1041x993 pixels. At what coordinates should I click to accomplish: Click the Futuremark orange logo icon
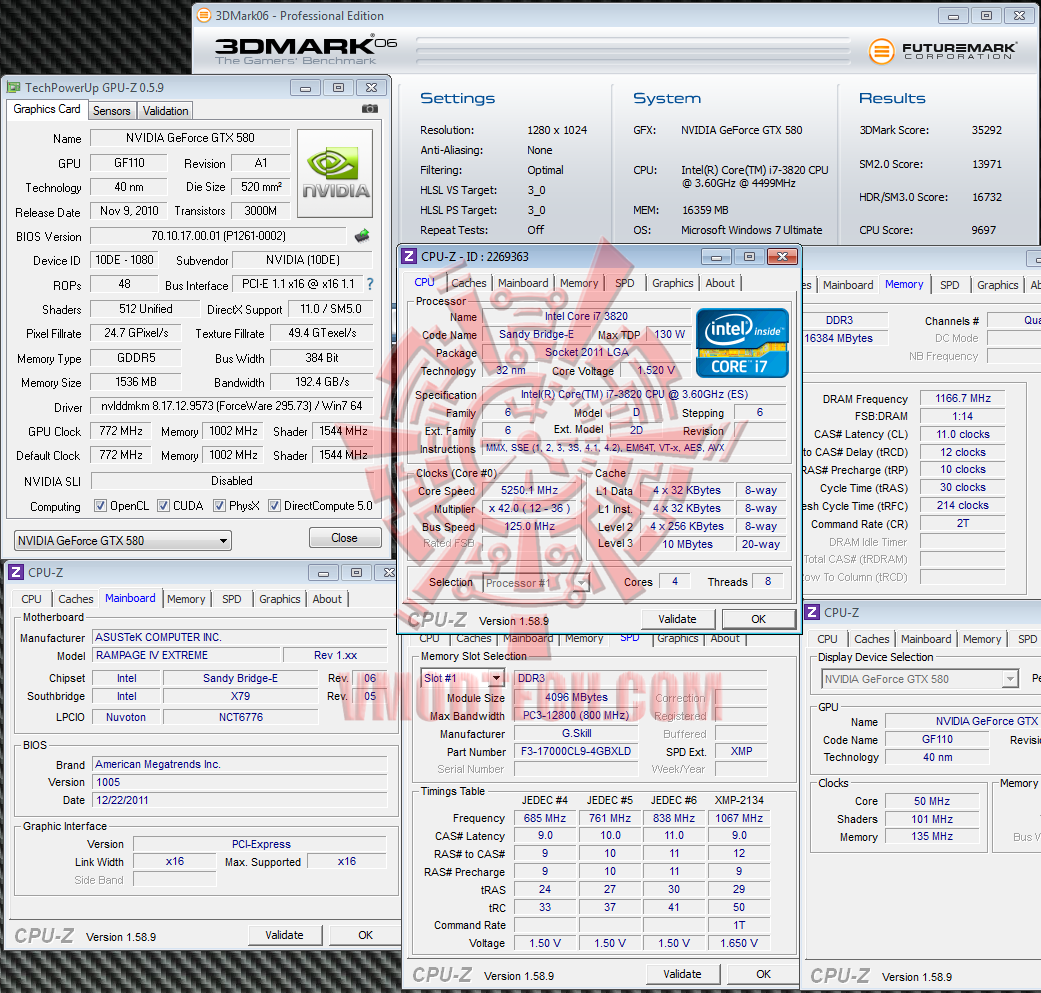(x=882, y=51)
